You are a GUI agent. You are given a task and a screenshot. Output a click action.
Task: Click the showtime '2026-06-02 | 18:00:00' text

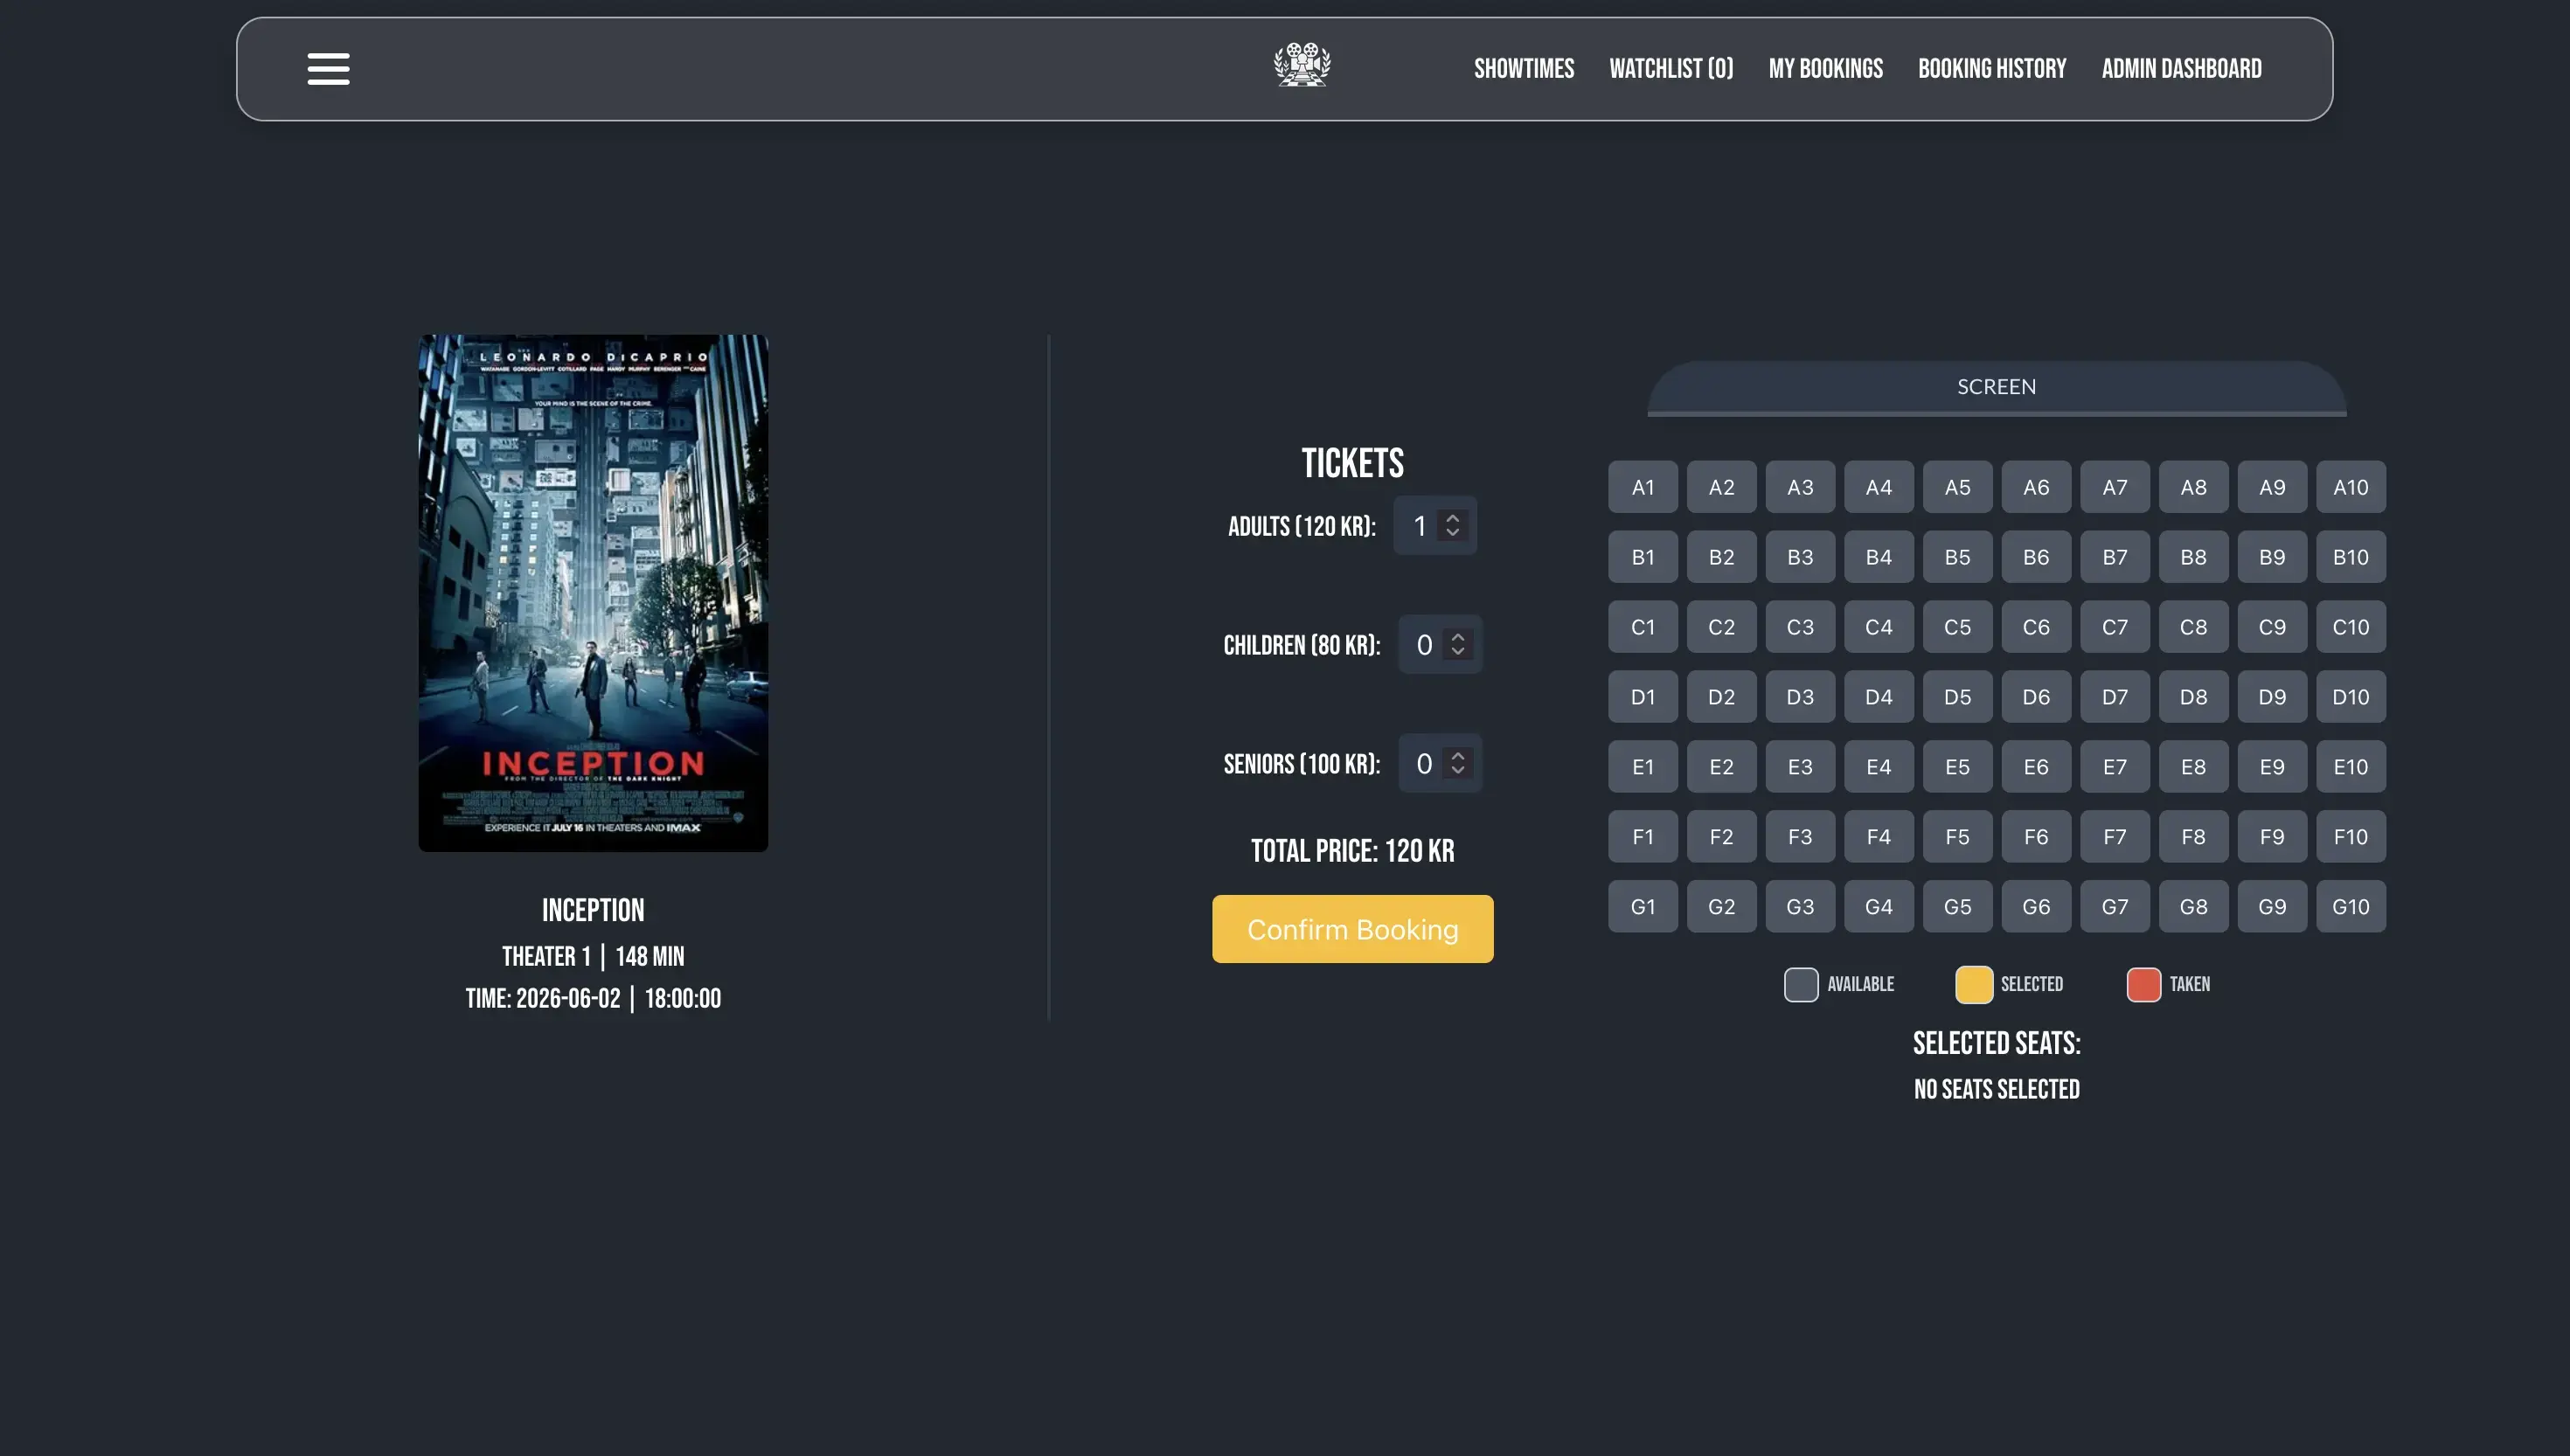coord(618,999)
